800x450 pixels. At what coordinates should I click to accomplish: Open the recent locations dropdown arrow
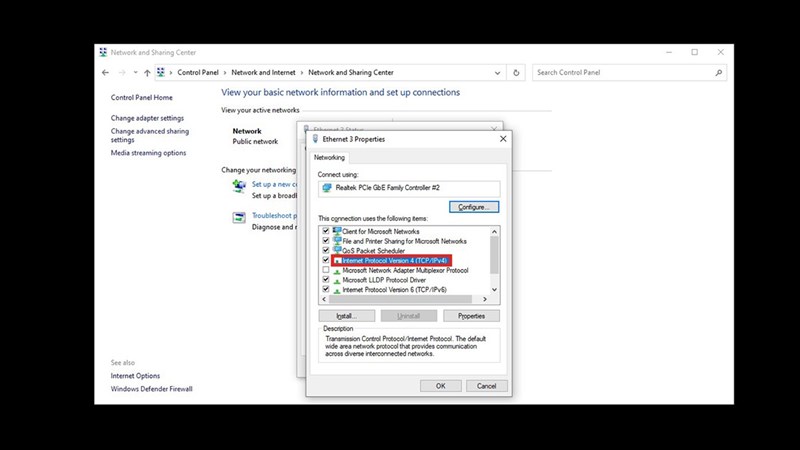[x=135, y=72]
